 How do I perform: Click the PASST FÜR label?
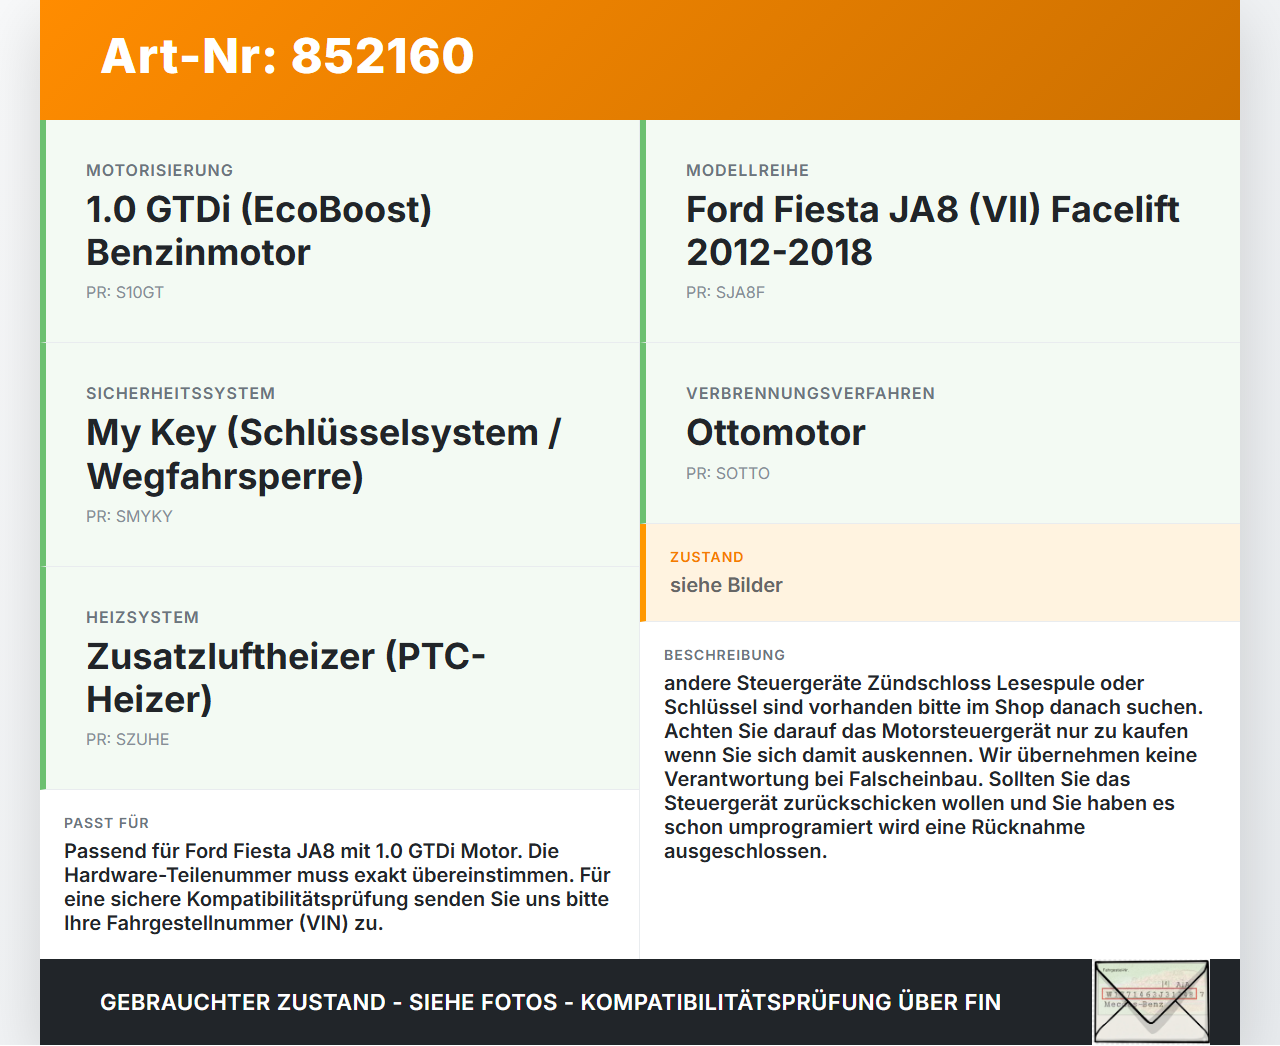tap(107, 824)
